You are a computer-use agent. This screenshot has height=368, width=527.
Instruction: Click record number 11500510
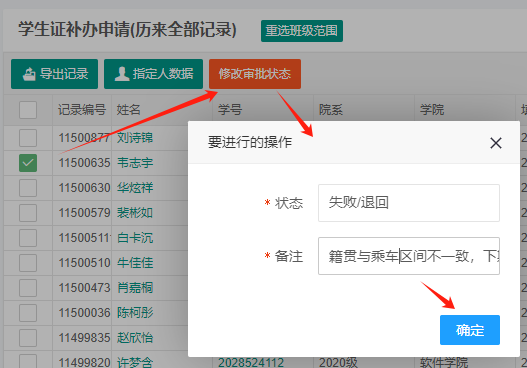(x=84, y=262)
